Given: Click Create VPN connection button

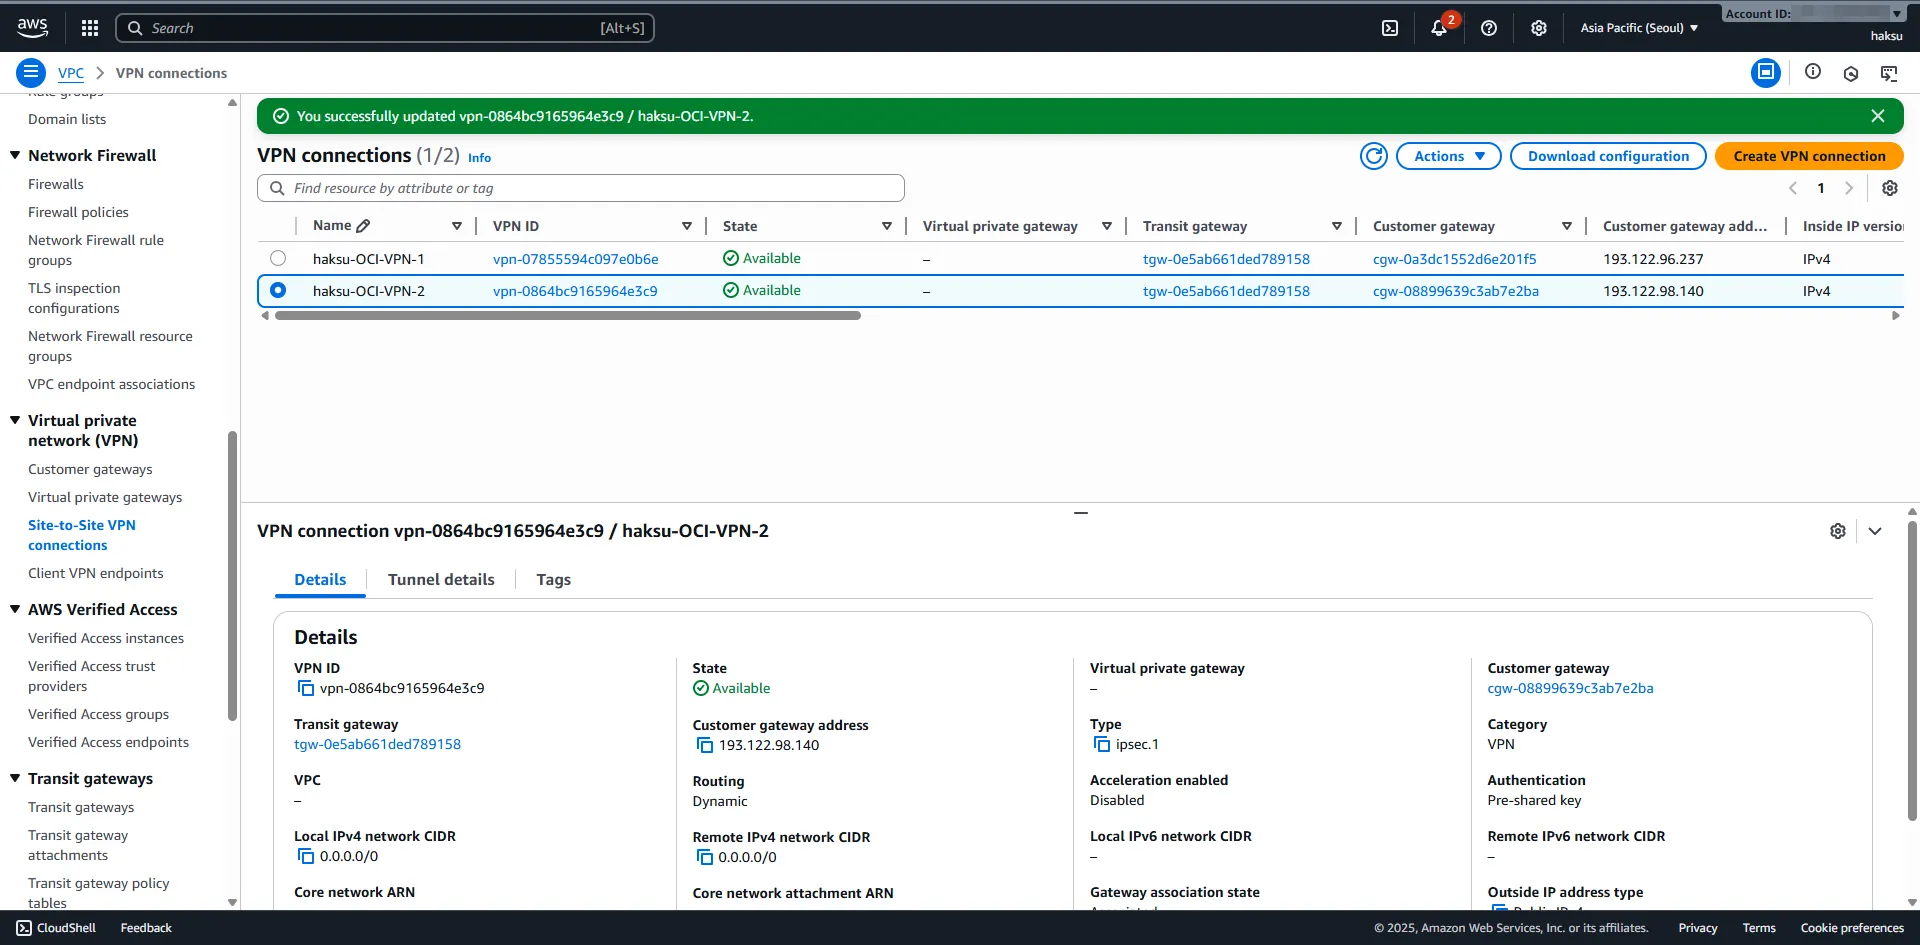Looking at the screenshot, I should tap(1809, 156).
